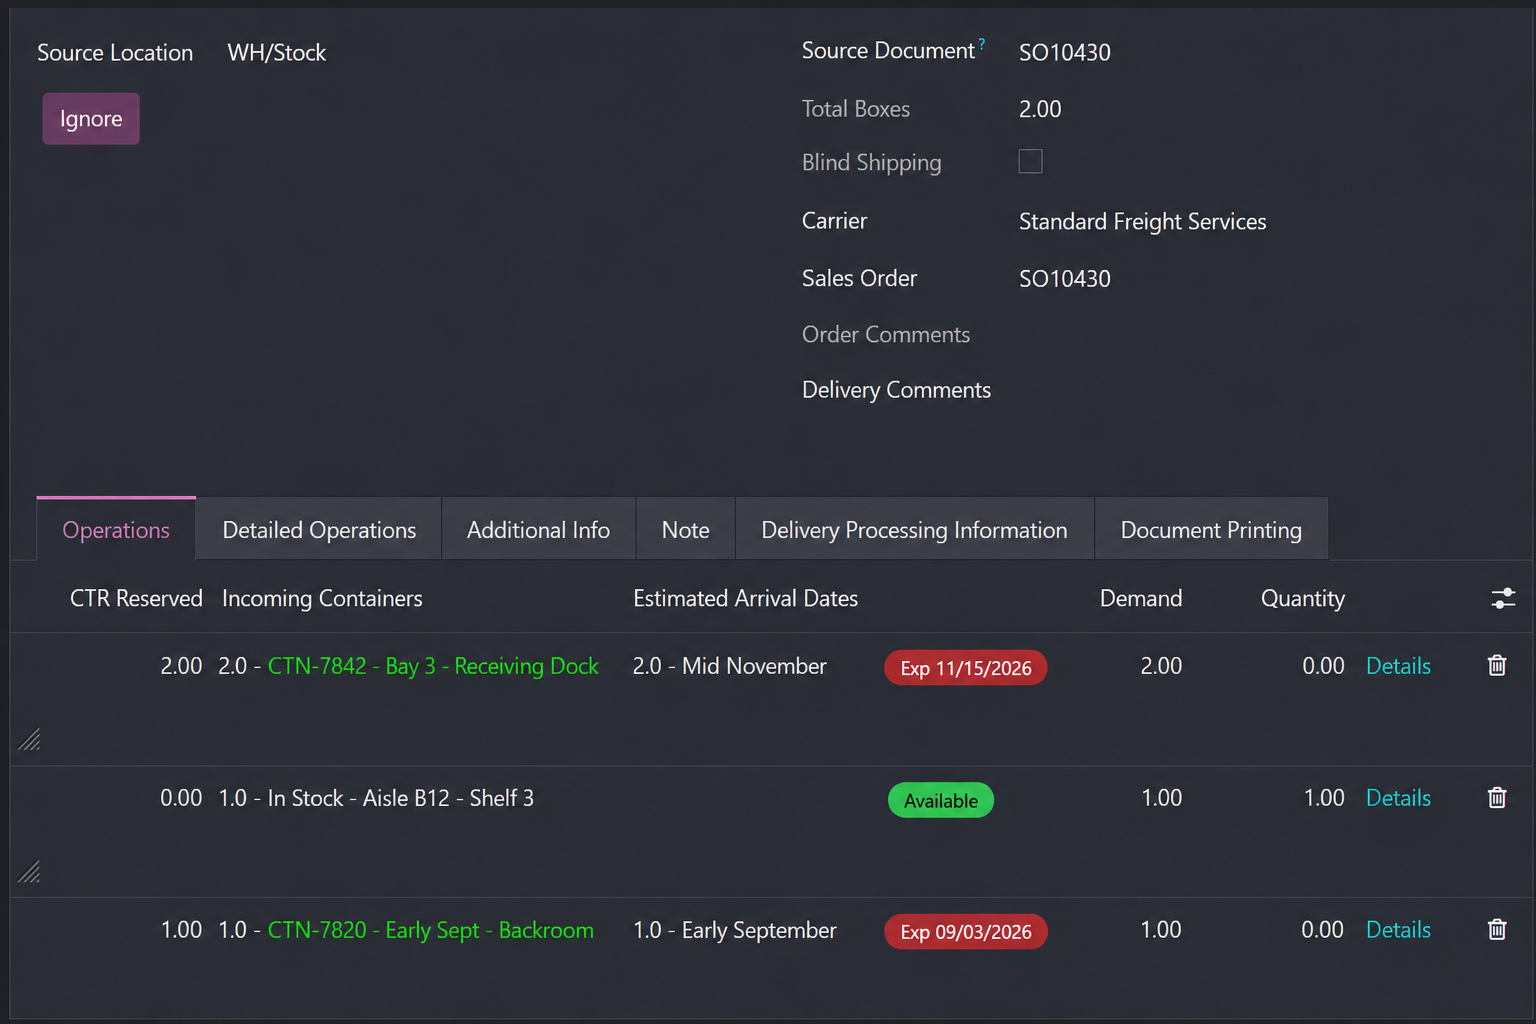Viewport: 1536px width, 1024px height.
Task: Click the '2.0 - Mid November' cell
Action: 730,666
